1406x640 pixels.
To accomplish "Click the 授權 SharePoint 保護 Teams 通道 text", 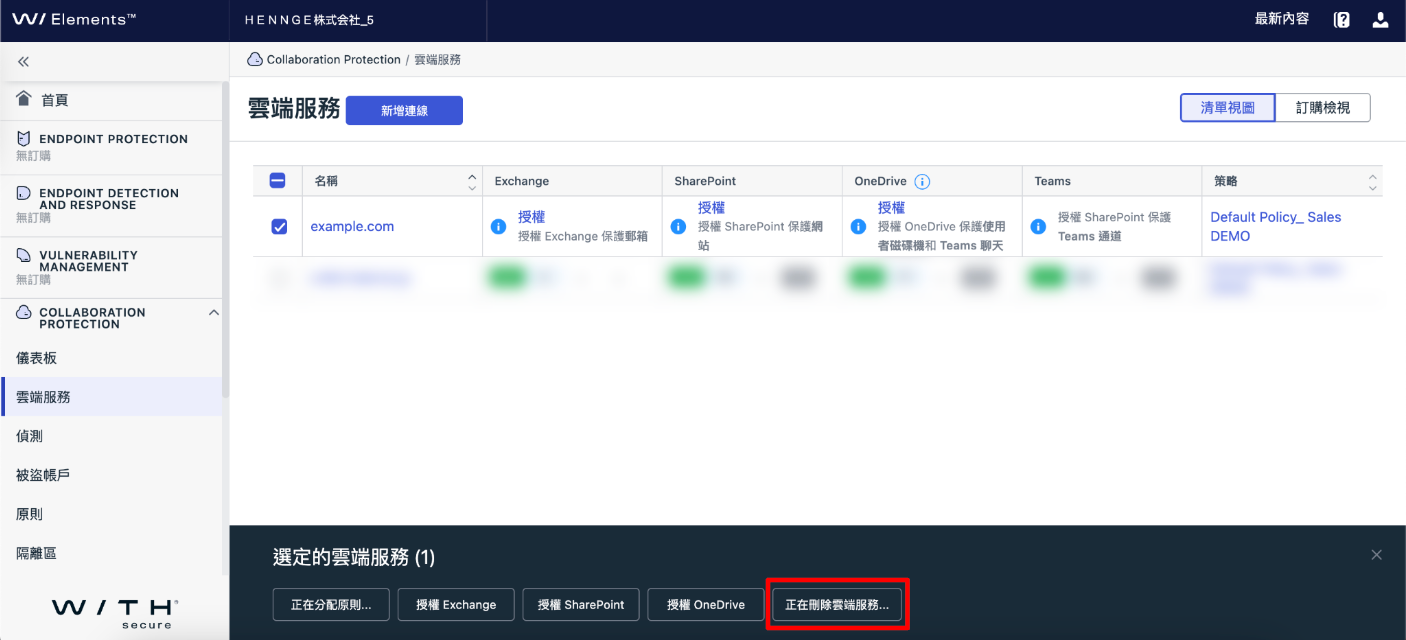I will point(1114,227).
